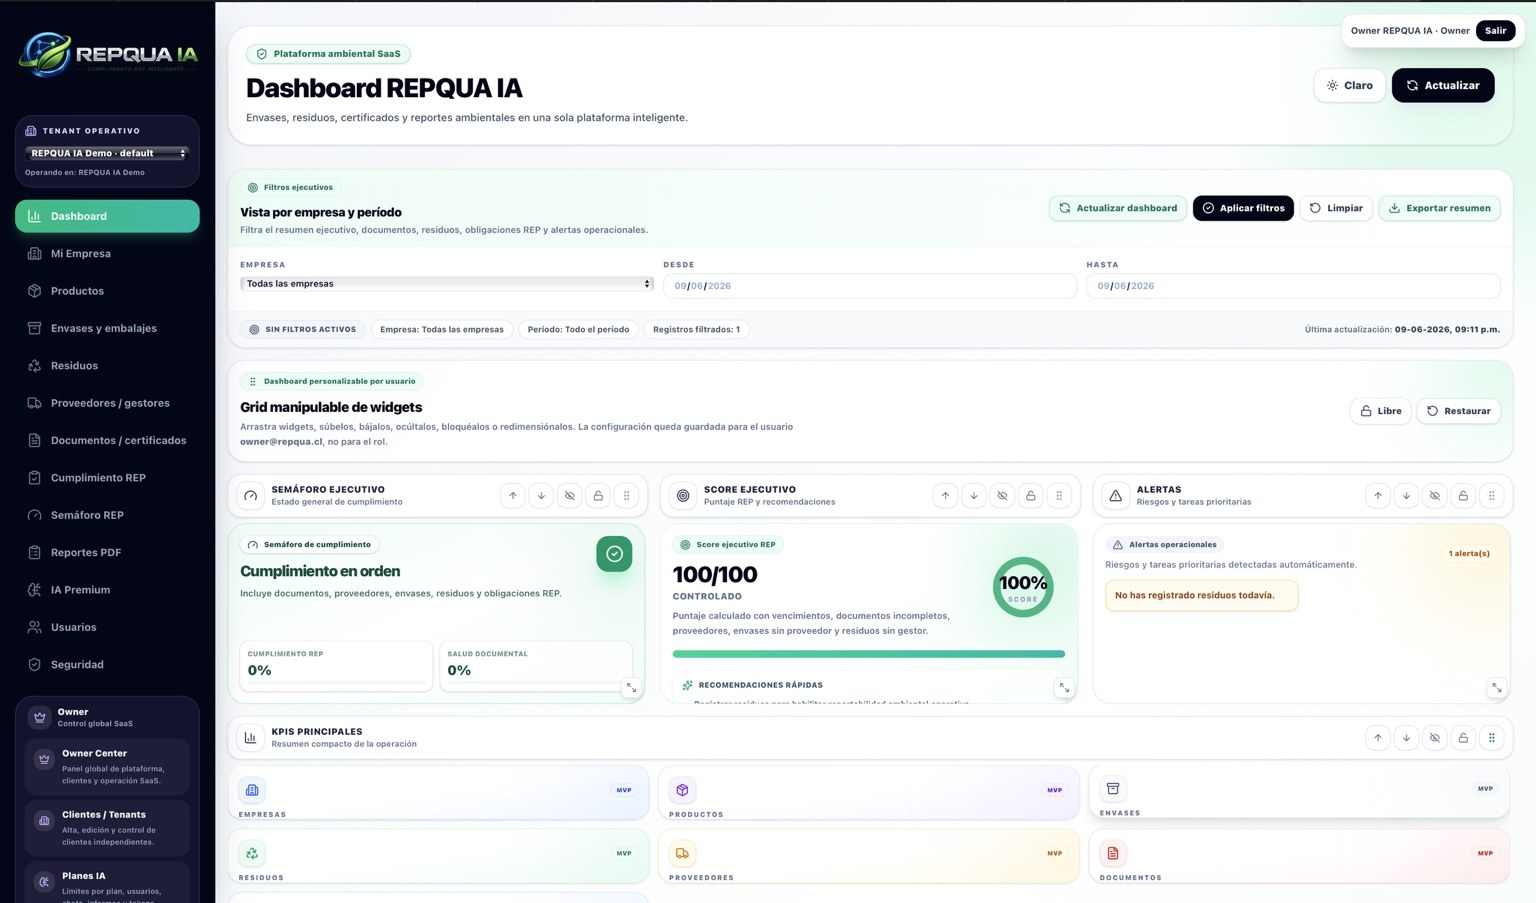Move KPIs Principales widget down
The height and width of the screenshot is (903, 1536).
[1406, 738]
